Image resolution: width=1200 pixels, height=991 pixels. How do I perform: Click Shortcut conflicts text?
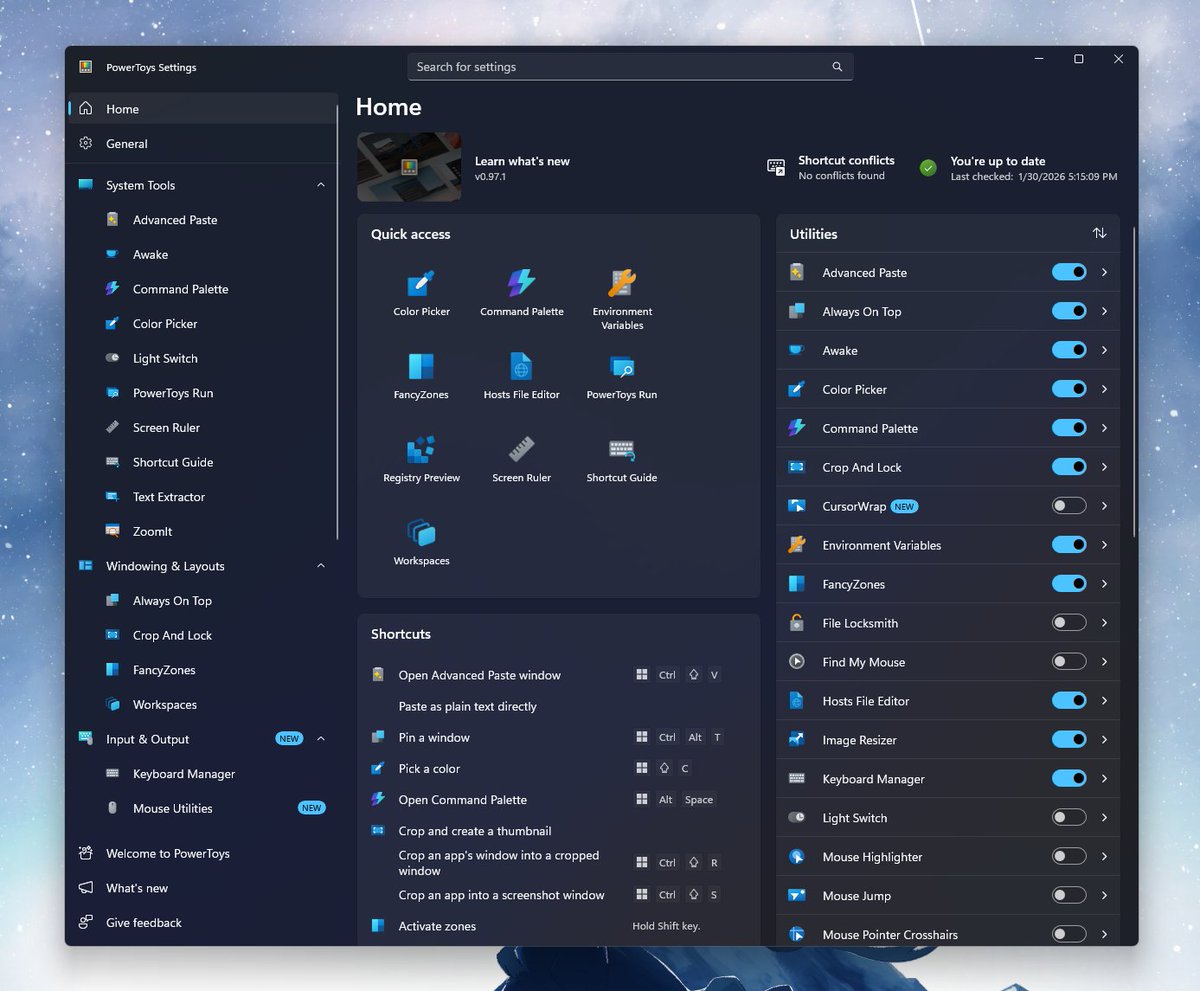846,160
